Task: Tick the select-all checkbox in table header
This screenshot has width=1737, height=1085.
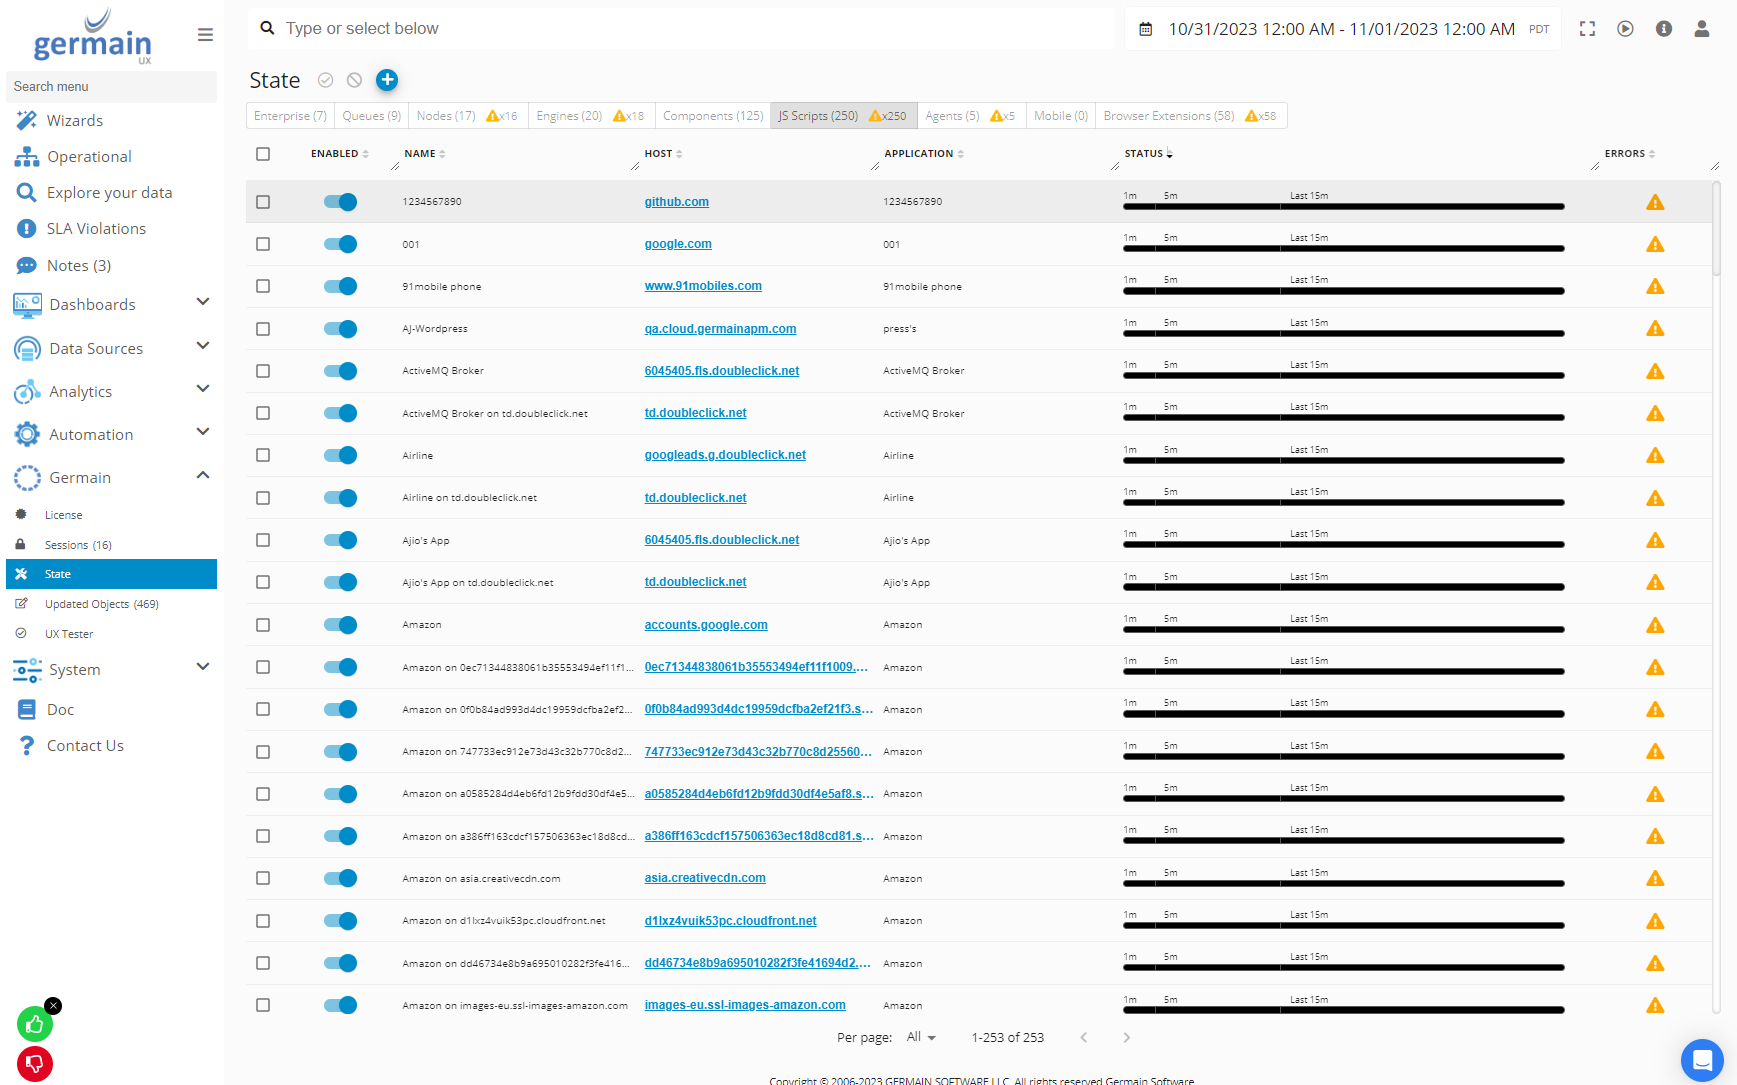Action: point(263,154)
